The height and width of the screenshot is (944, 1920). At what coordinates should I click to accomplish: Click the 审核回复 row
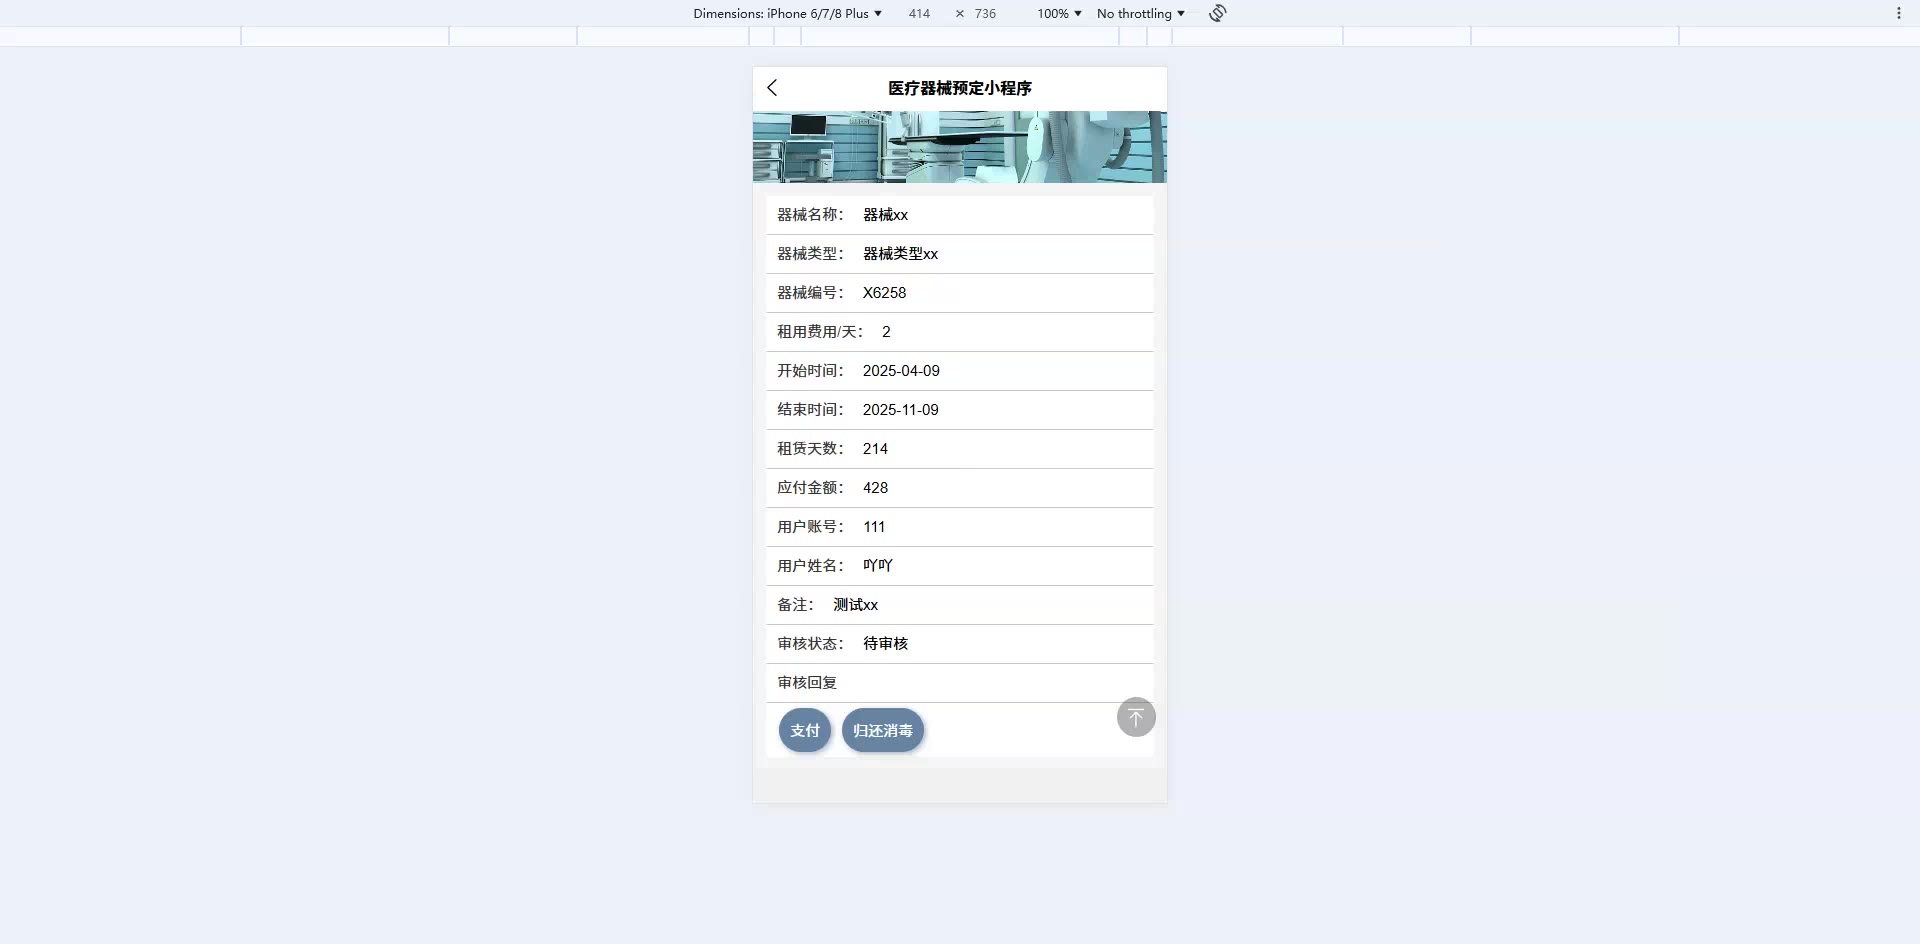[960, 683]
